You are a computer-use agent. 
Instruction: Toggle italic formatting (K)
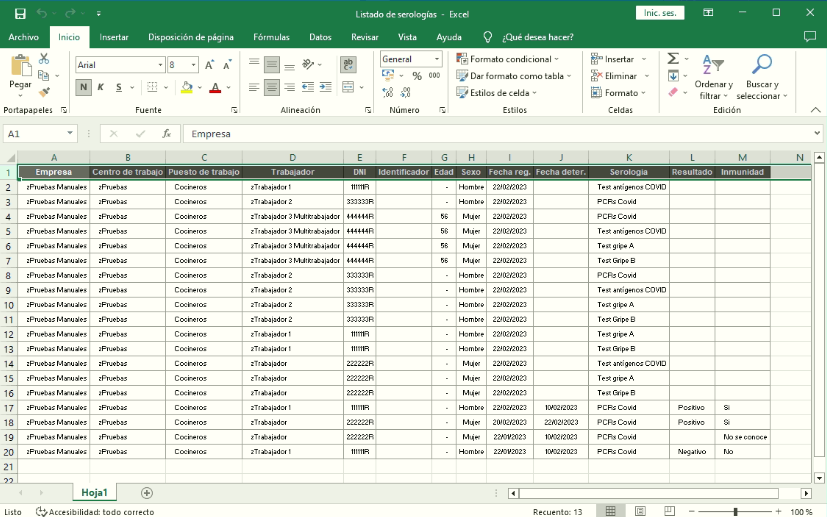click(x=100, y=88)
